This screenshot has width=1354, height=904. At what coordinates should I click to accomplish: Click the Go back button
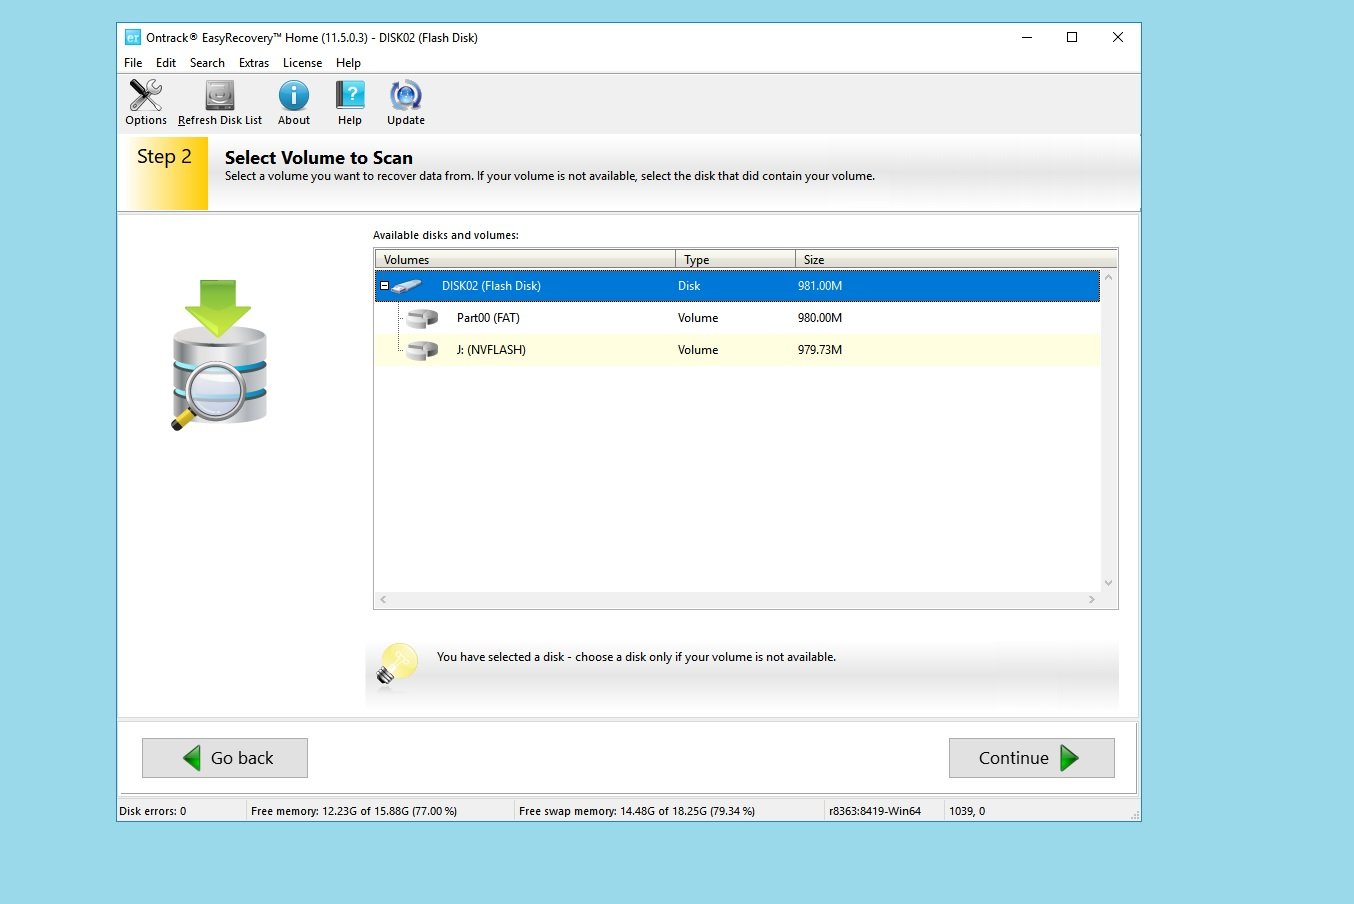[x=225, y=758]
